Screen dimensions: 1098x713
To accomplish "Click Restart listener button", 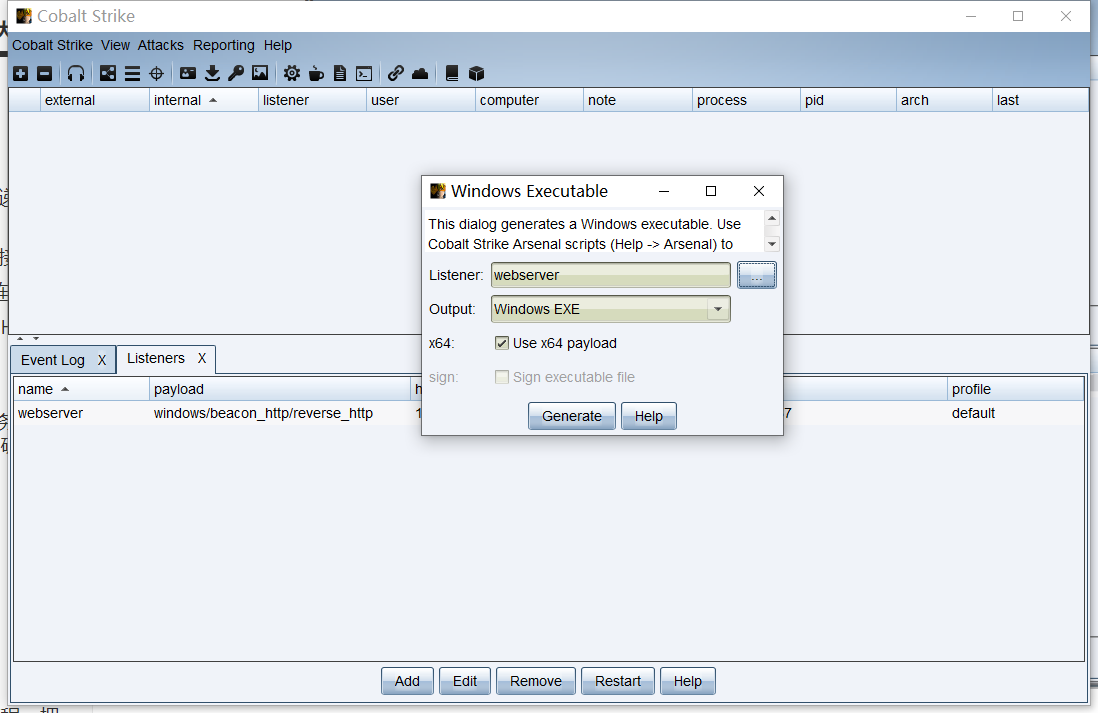I will pos(618,681).
